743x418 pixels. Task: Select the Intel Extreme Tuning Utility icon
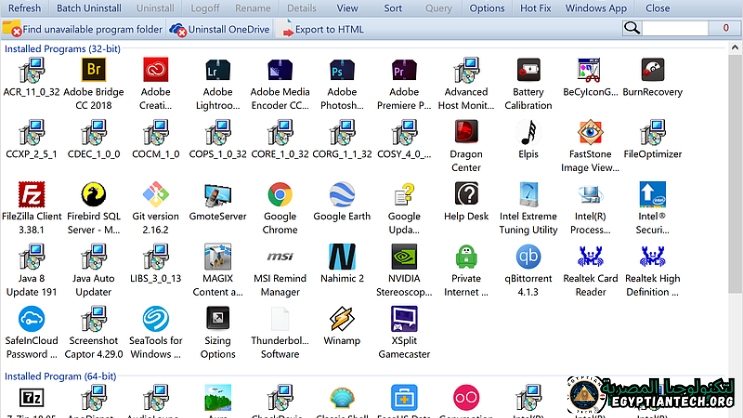coord(528,194)
